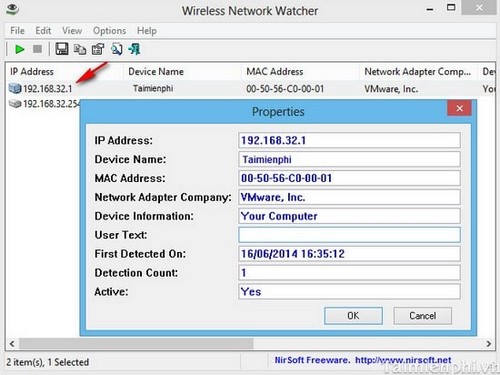Click the Device Name field showing Taimienphi

(349, 159)
